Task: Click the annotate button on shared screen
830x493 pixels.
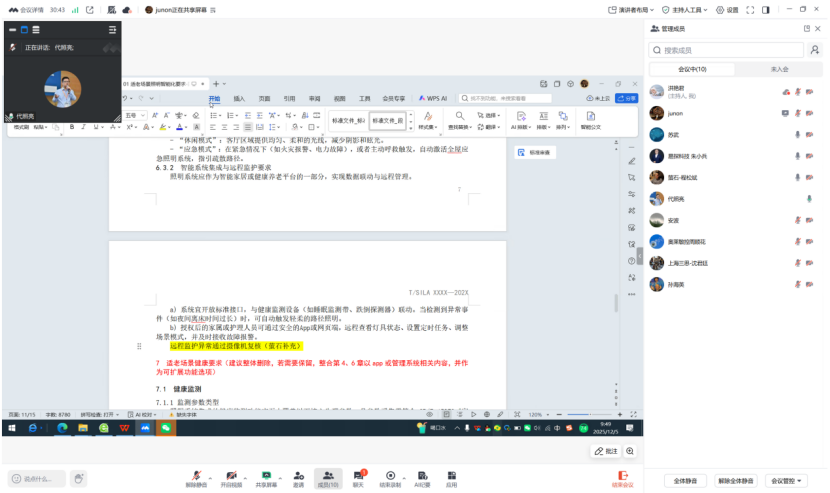Action: click(606, 451)
